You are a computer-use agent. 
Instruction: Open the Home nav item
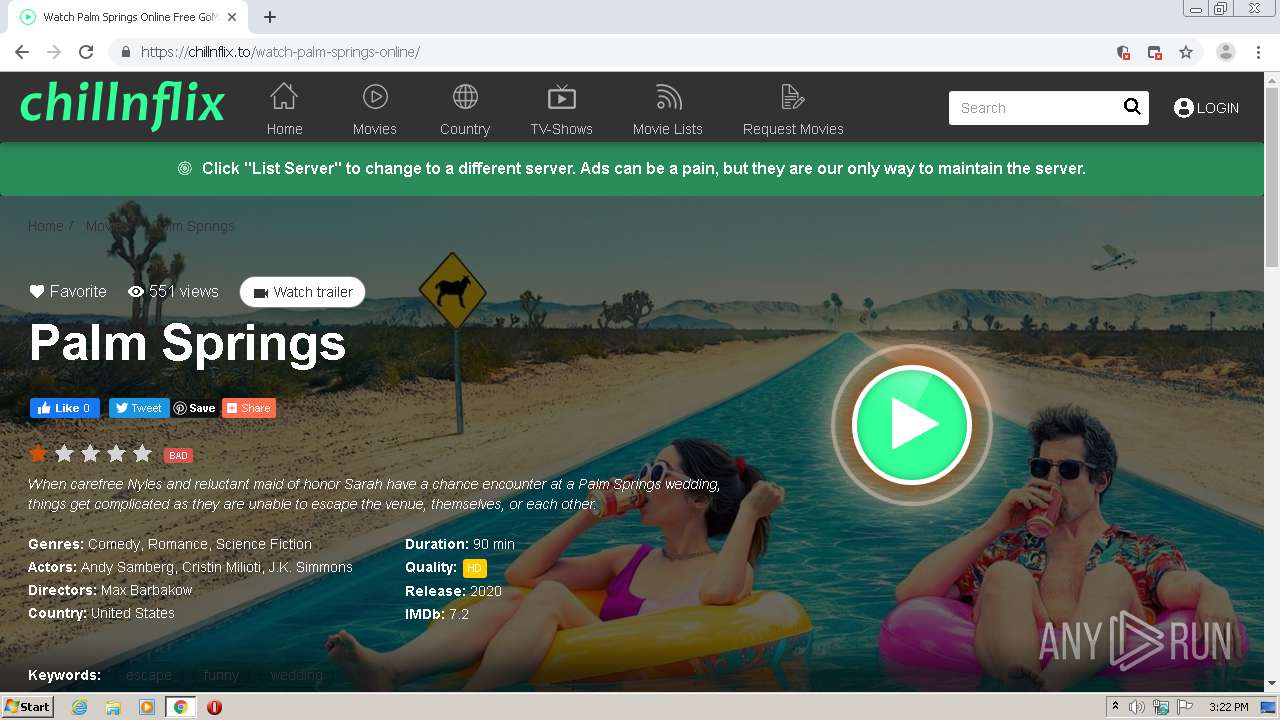(284, 109)
